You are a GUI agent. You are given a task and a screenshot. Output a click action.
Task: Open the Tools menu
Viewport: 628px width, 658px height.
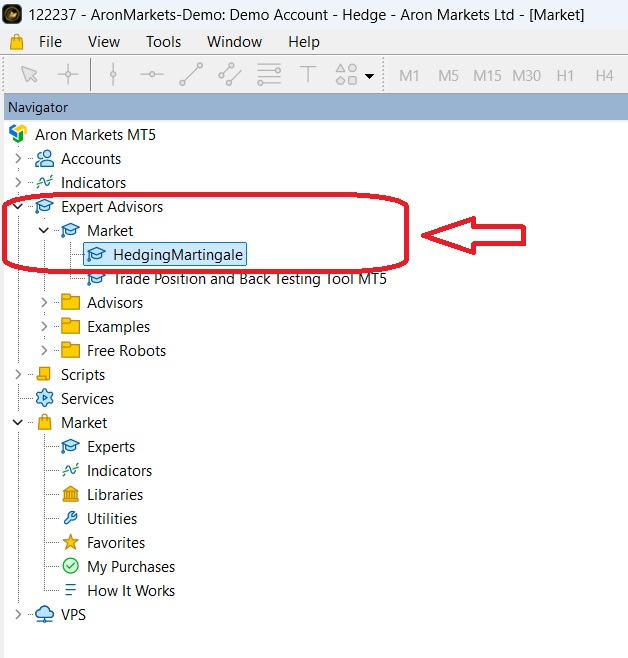coord(164,42)
